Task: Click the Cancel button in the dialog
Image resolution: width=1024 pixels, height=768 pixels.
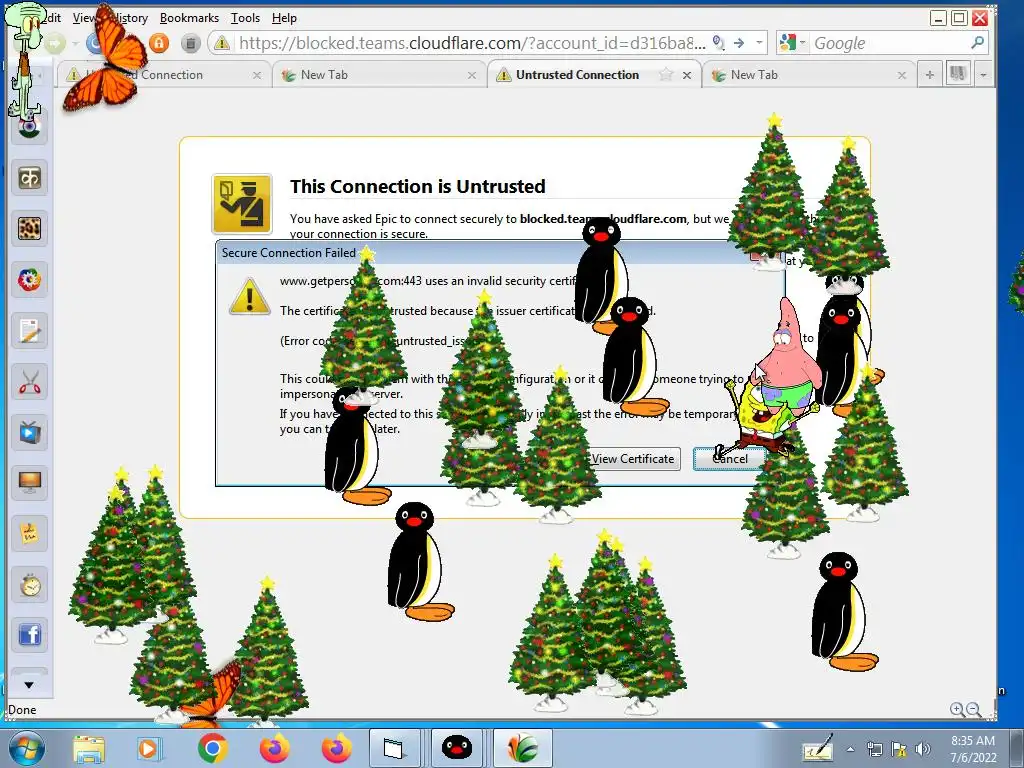Action: pos(729,459)
